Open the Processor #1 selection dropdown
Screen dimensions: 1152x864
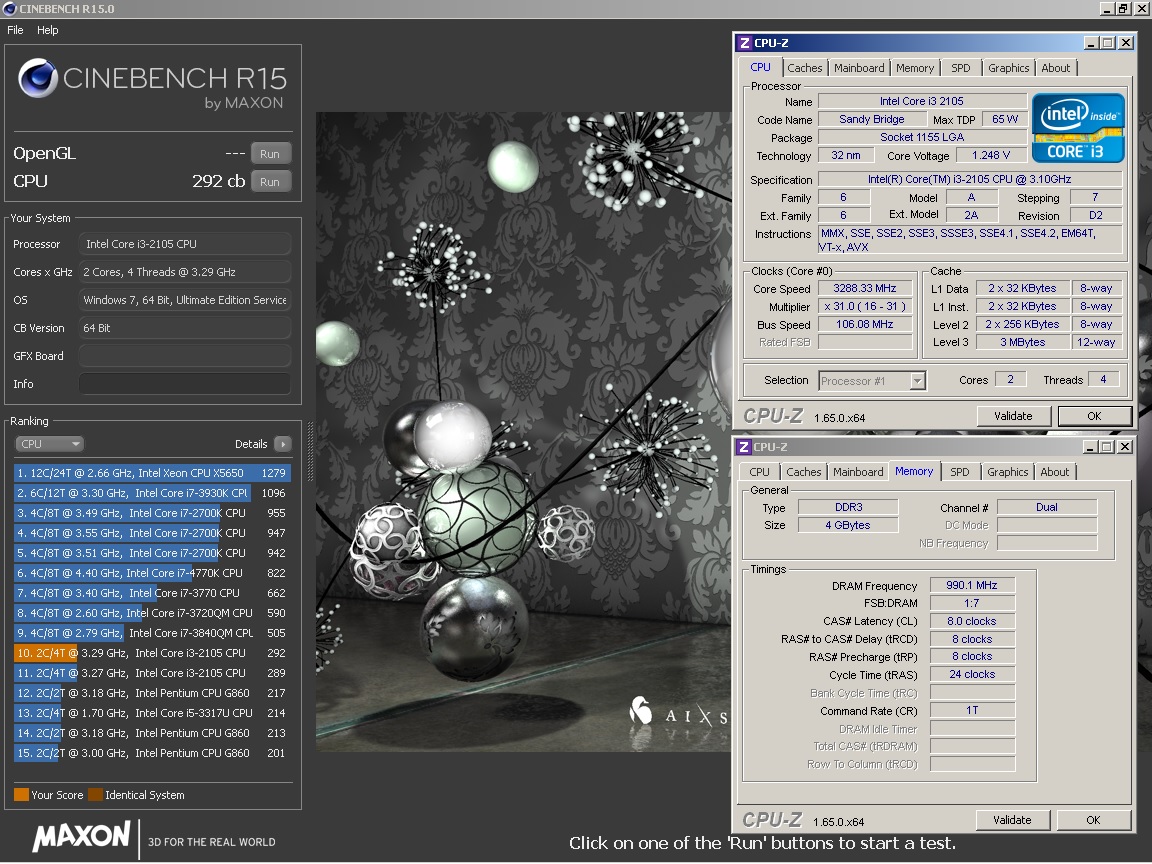(872, 381)
